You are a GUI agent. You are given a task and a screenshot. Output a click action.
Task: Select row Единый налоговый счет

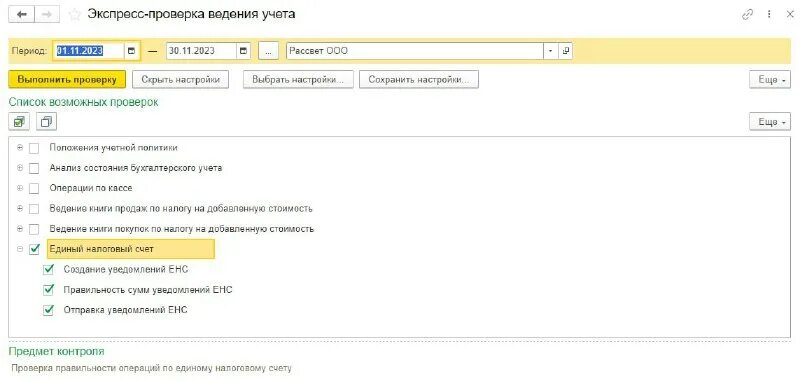click(x=131, y=249)
